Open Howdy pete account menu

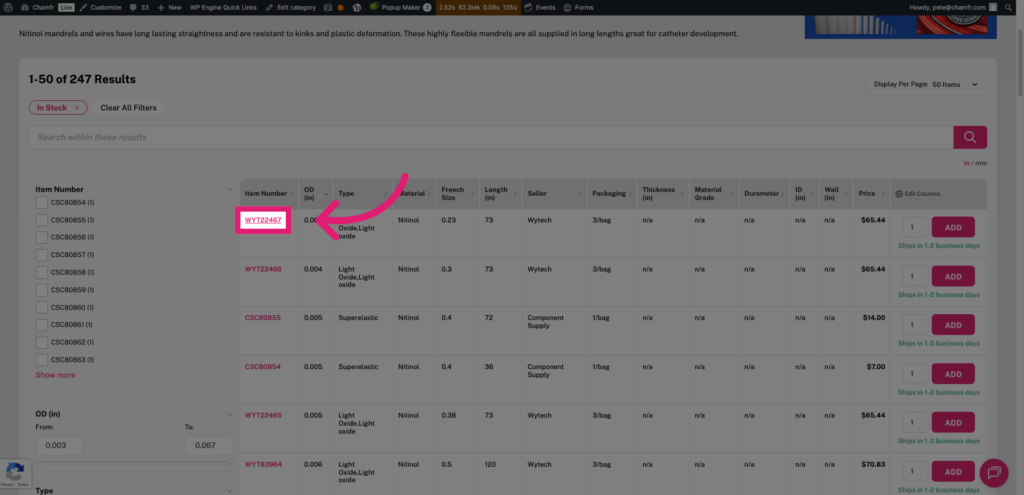pos(952,7)
